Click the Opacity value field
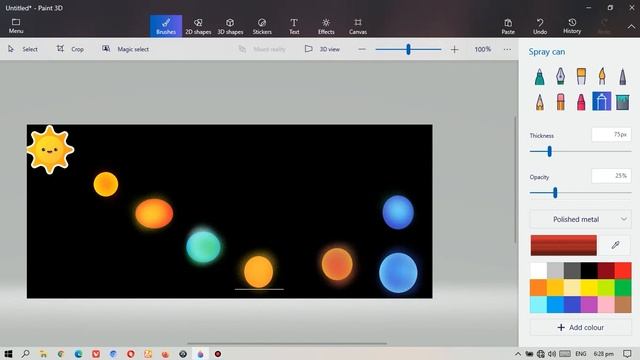 coord(611,176)
